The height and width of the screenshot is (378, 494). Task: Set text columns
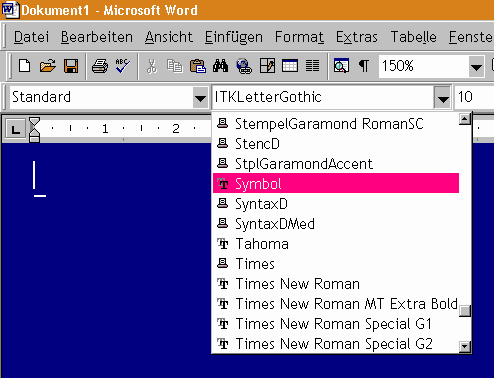click(313, 66)
